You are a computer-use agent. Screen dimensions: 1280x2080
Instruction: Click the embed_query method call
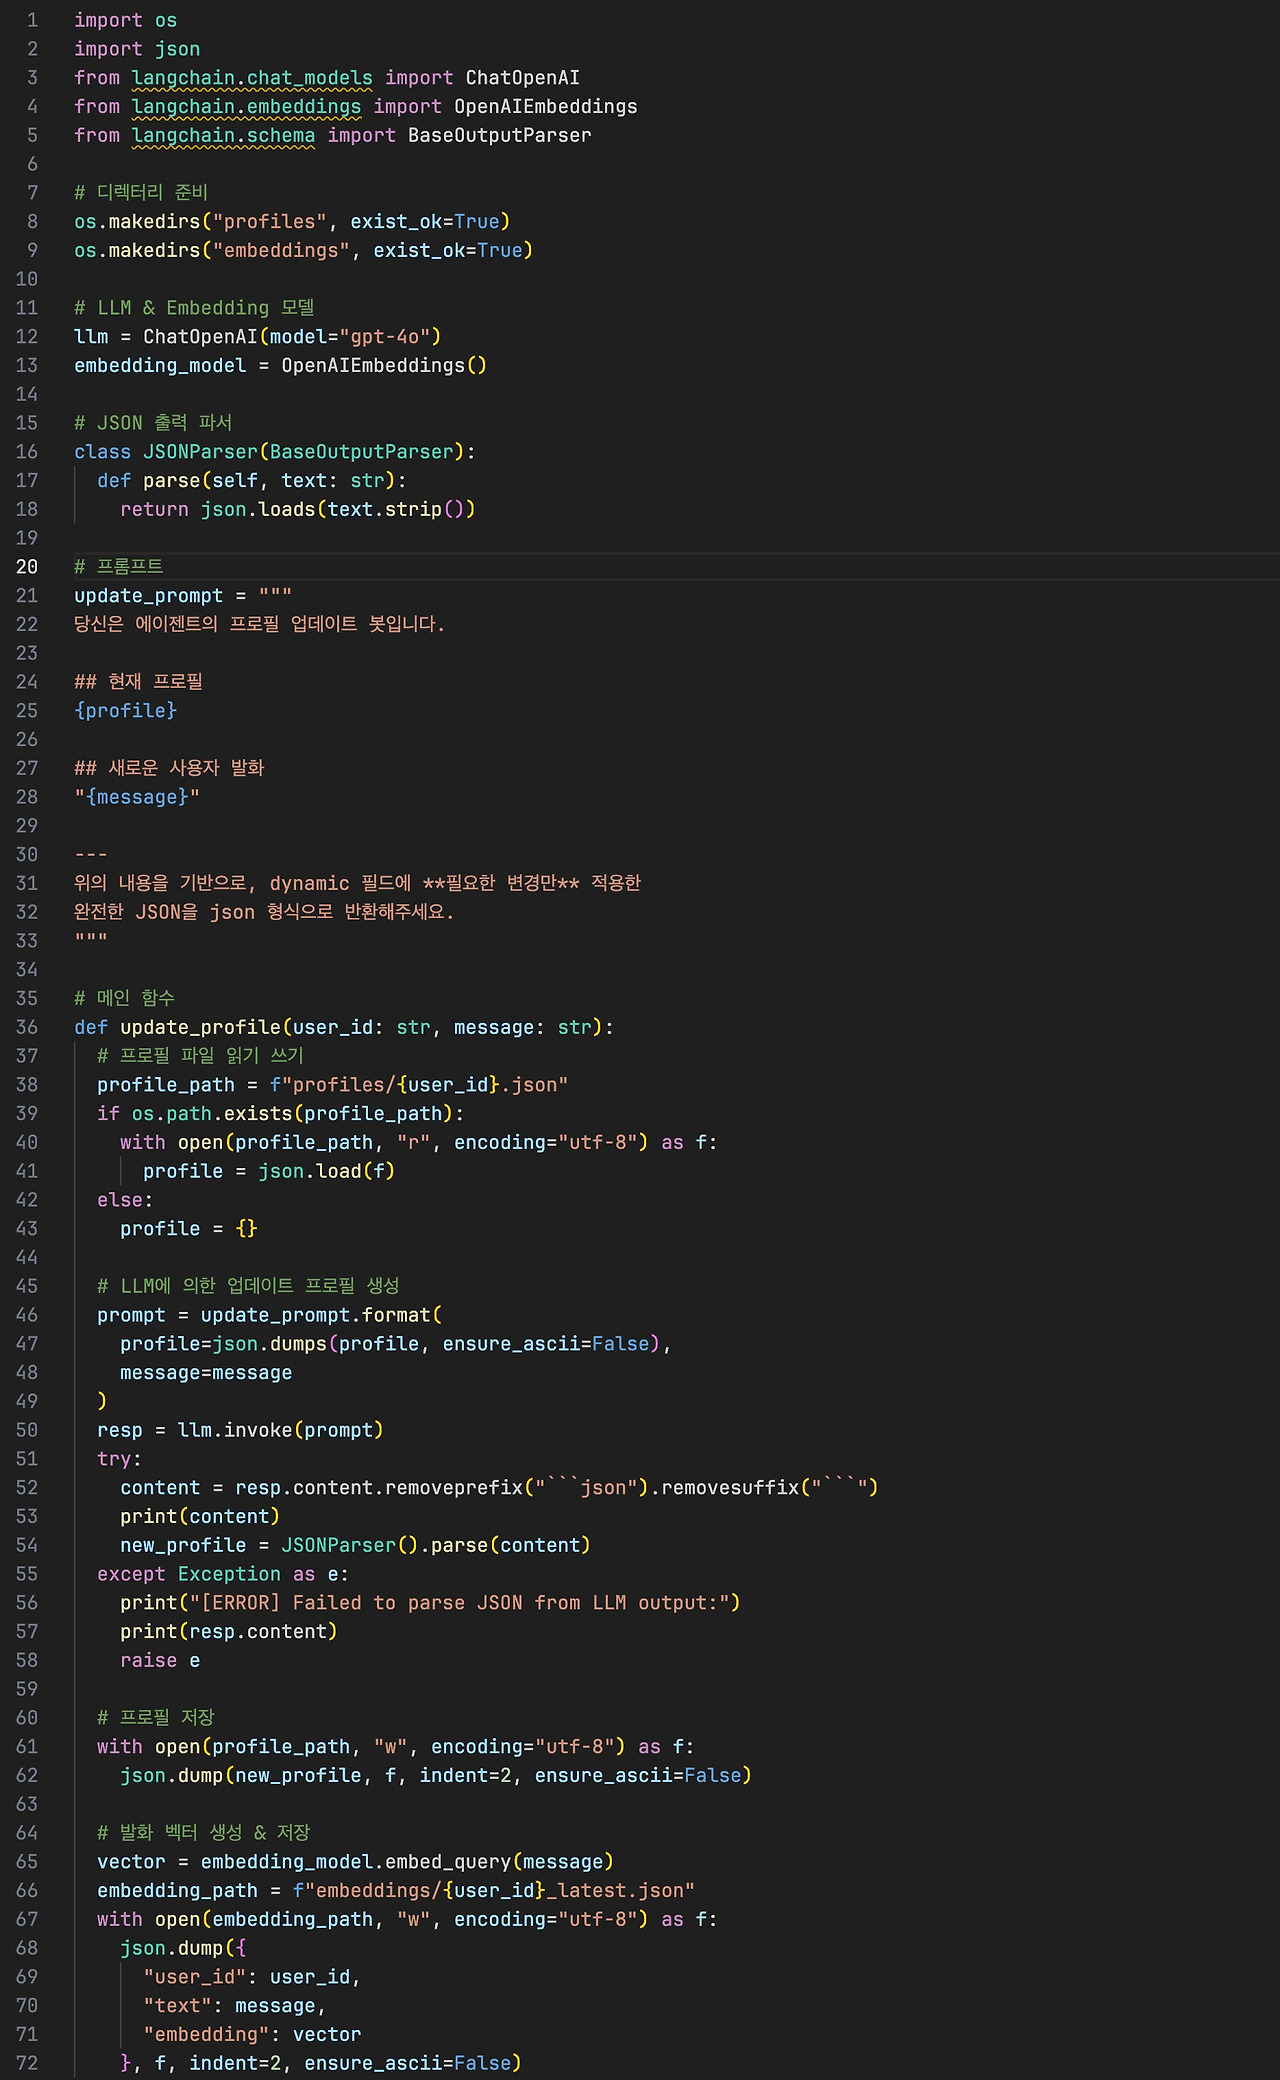448,1862
